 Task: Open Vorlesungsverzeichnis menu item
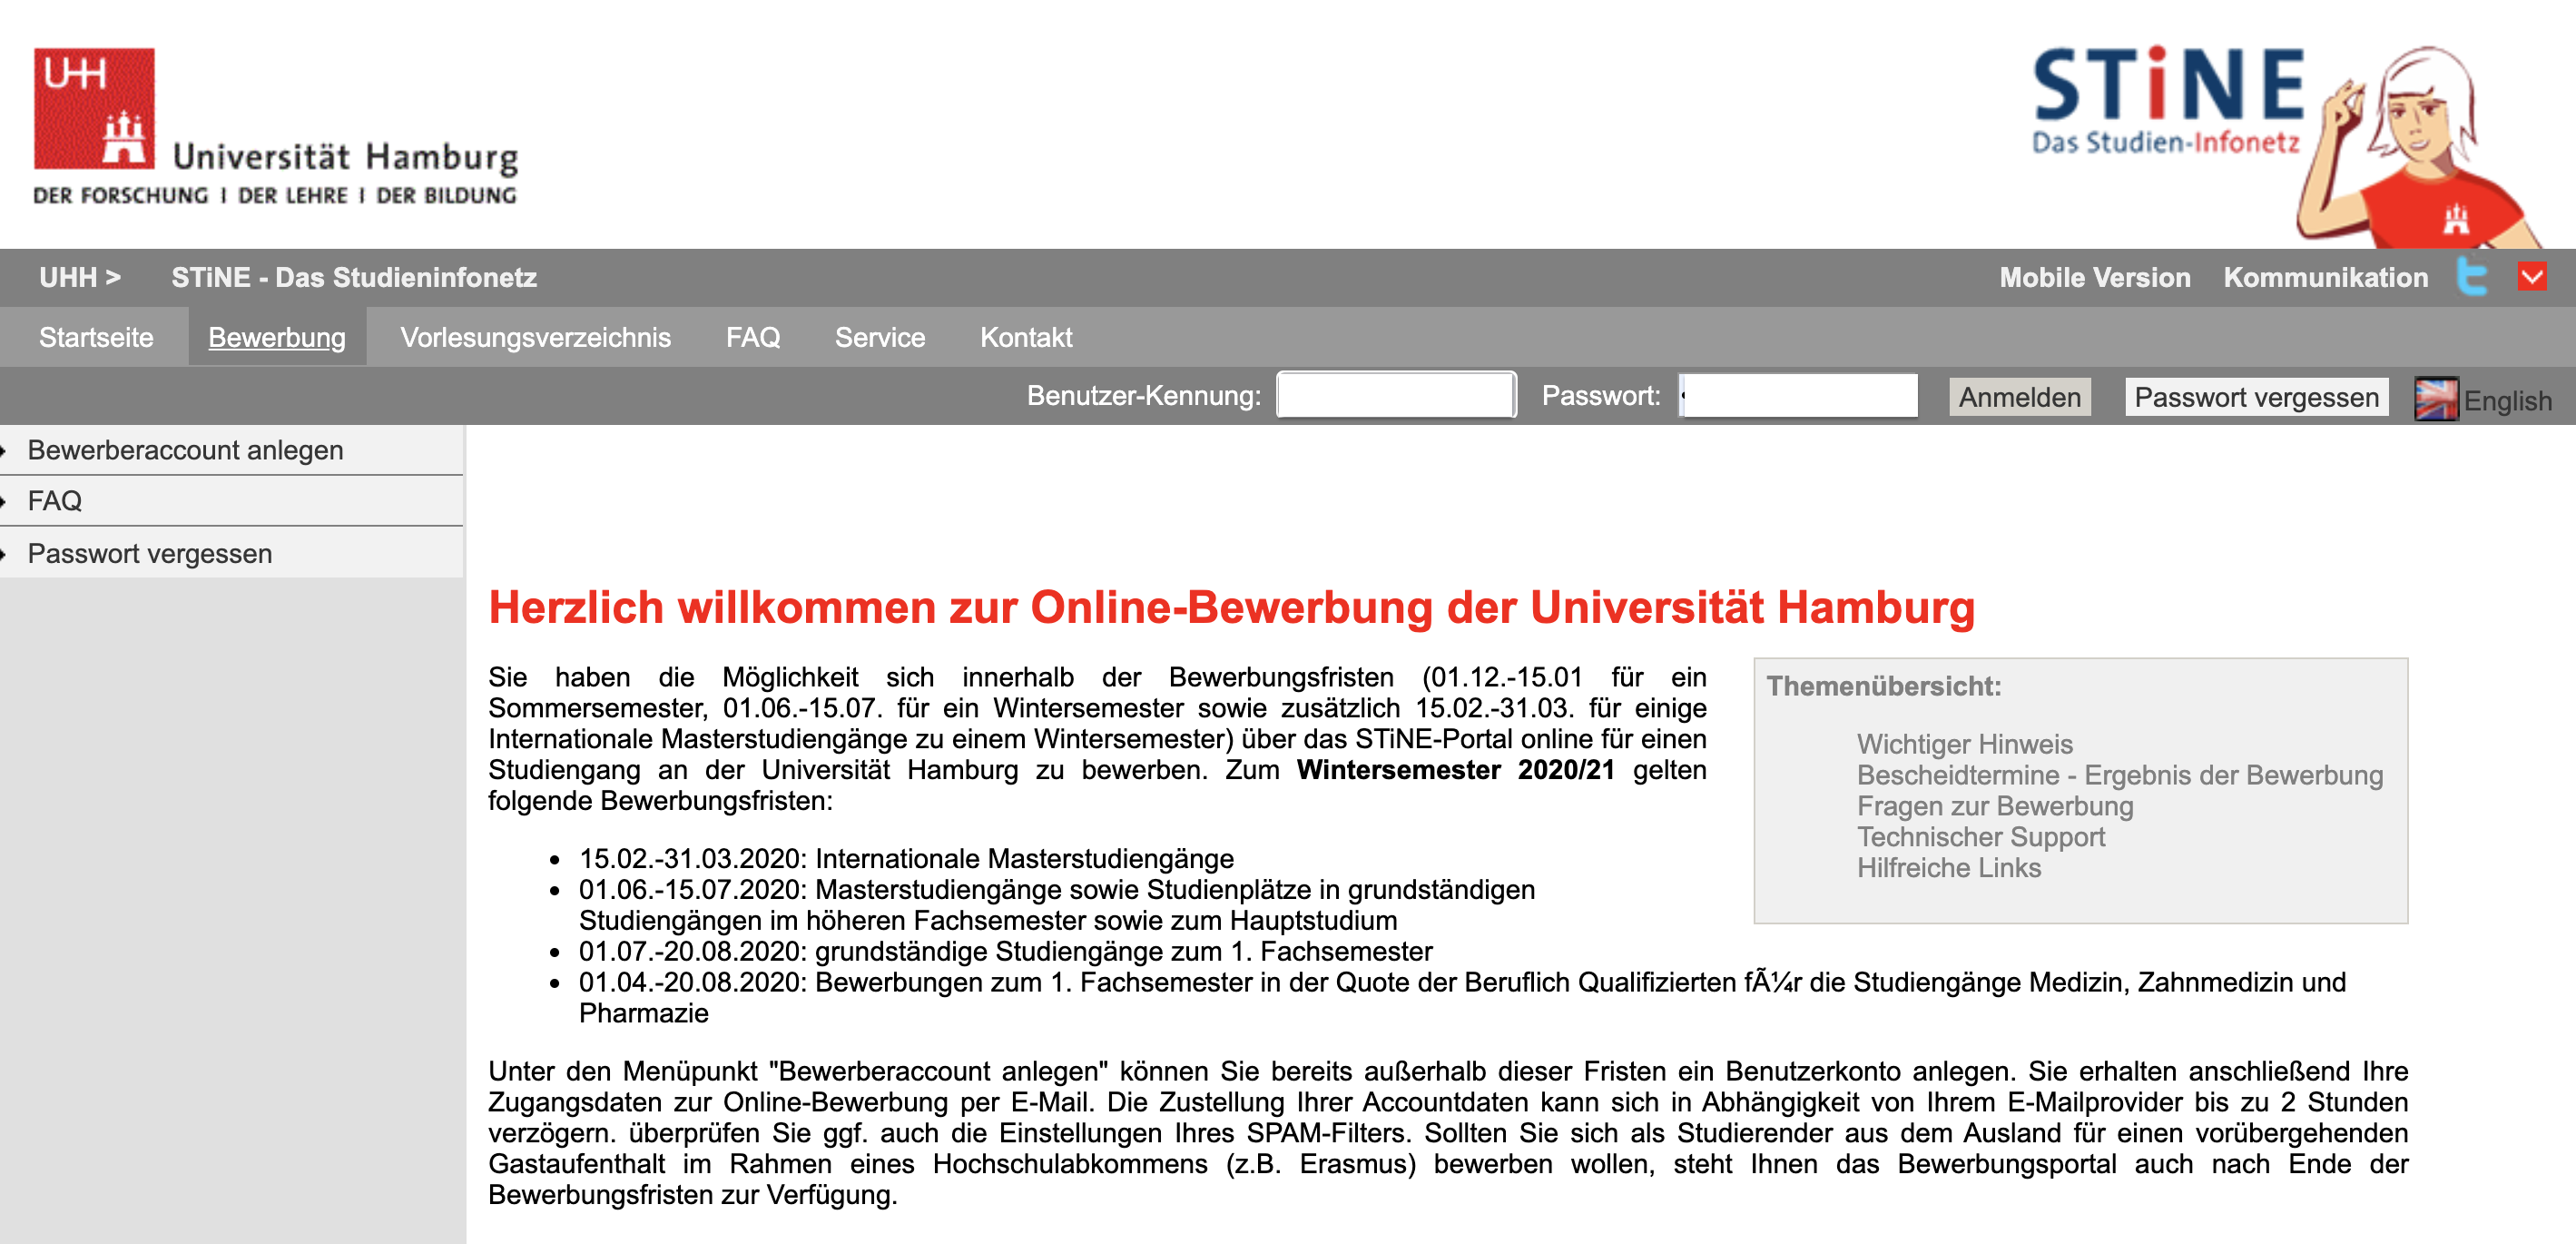point(535,337)
